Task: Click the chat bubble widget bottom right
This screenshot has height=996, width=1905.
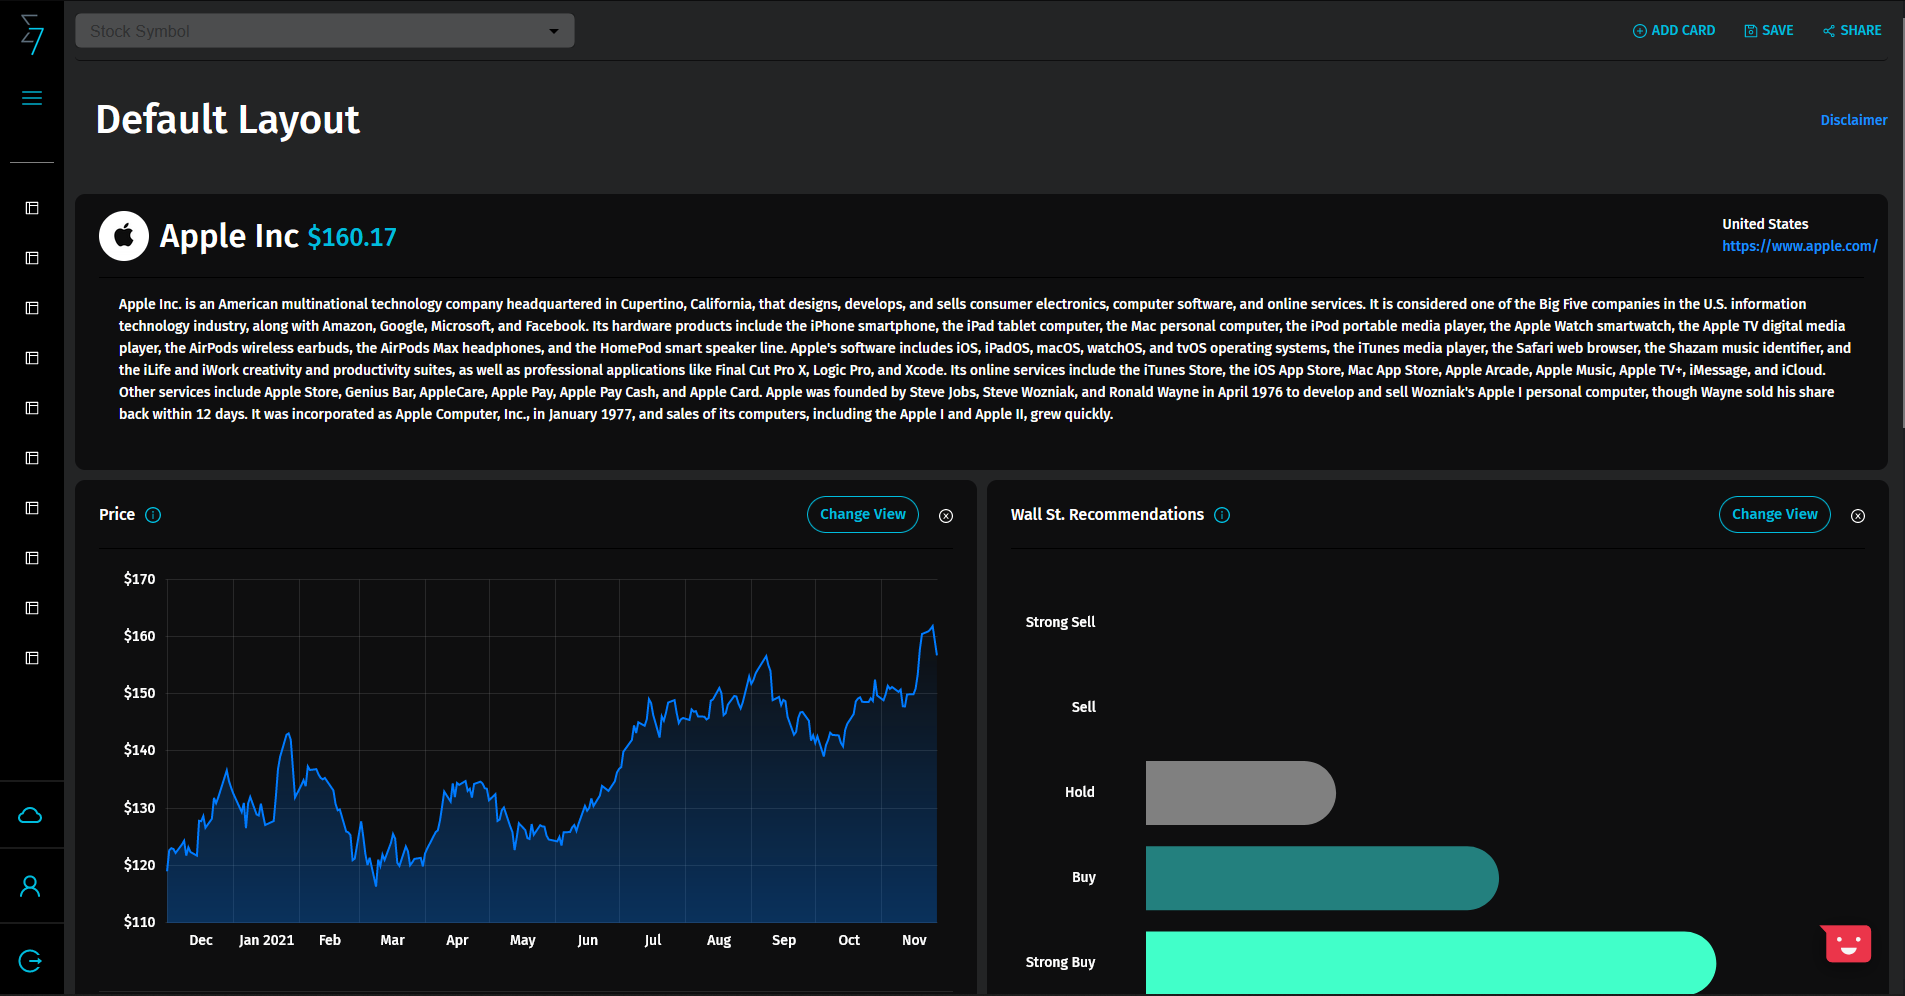Action: [1845, 943]
